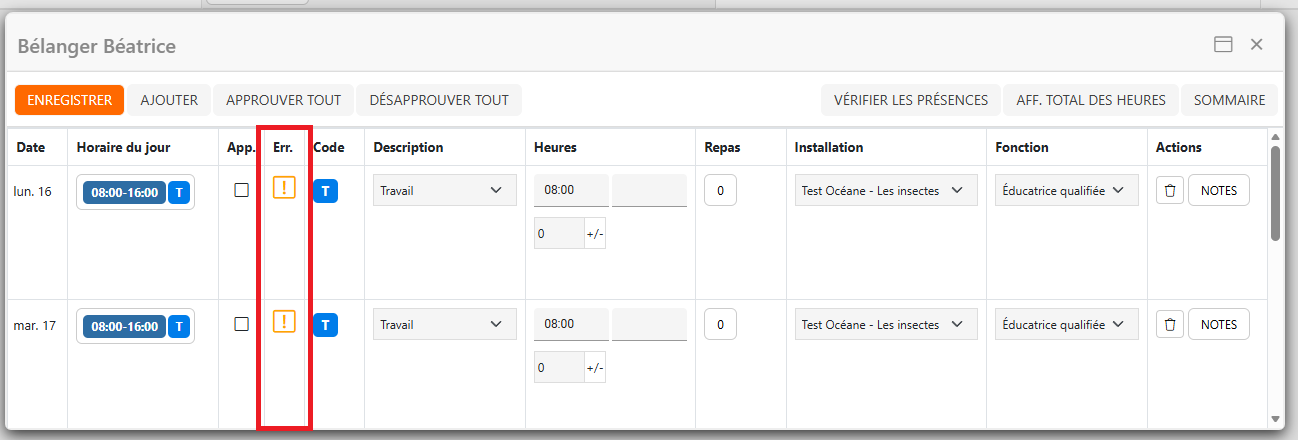
Task: Delete the lun. 16 entry with trash icon
Action: tap(1170, 190)
